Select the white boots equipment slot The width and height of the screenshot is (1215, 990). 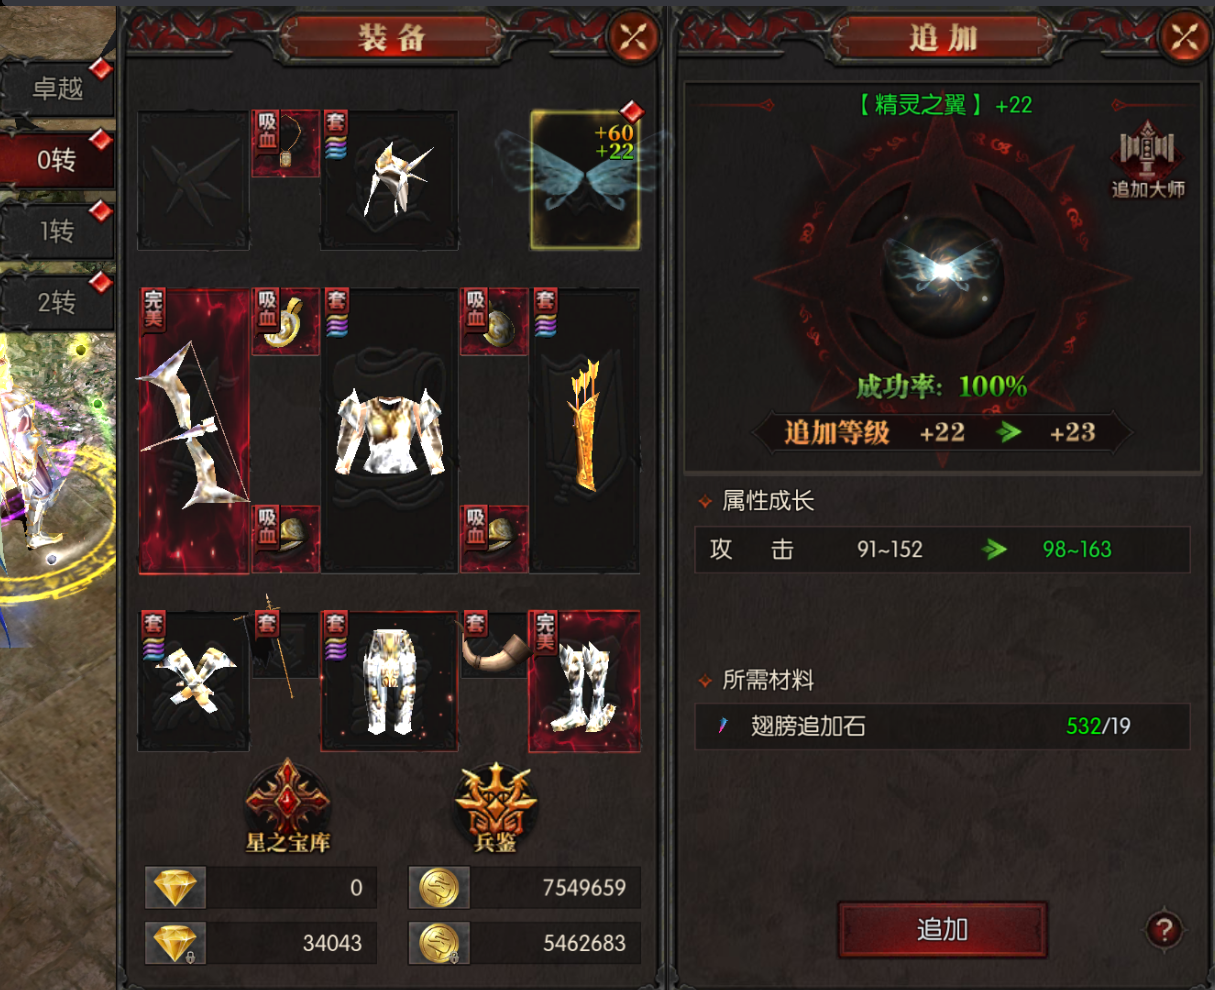point(585,680)
